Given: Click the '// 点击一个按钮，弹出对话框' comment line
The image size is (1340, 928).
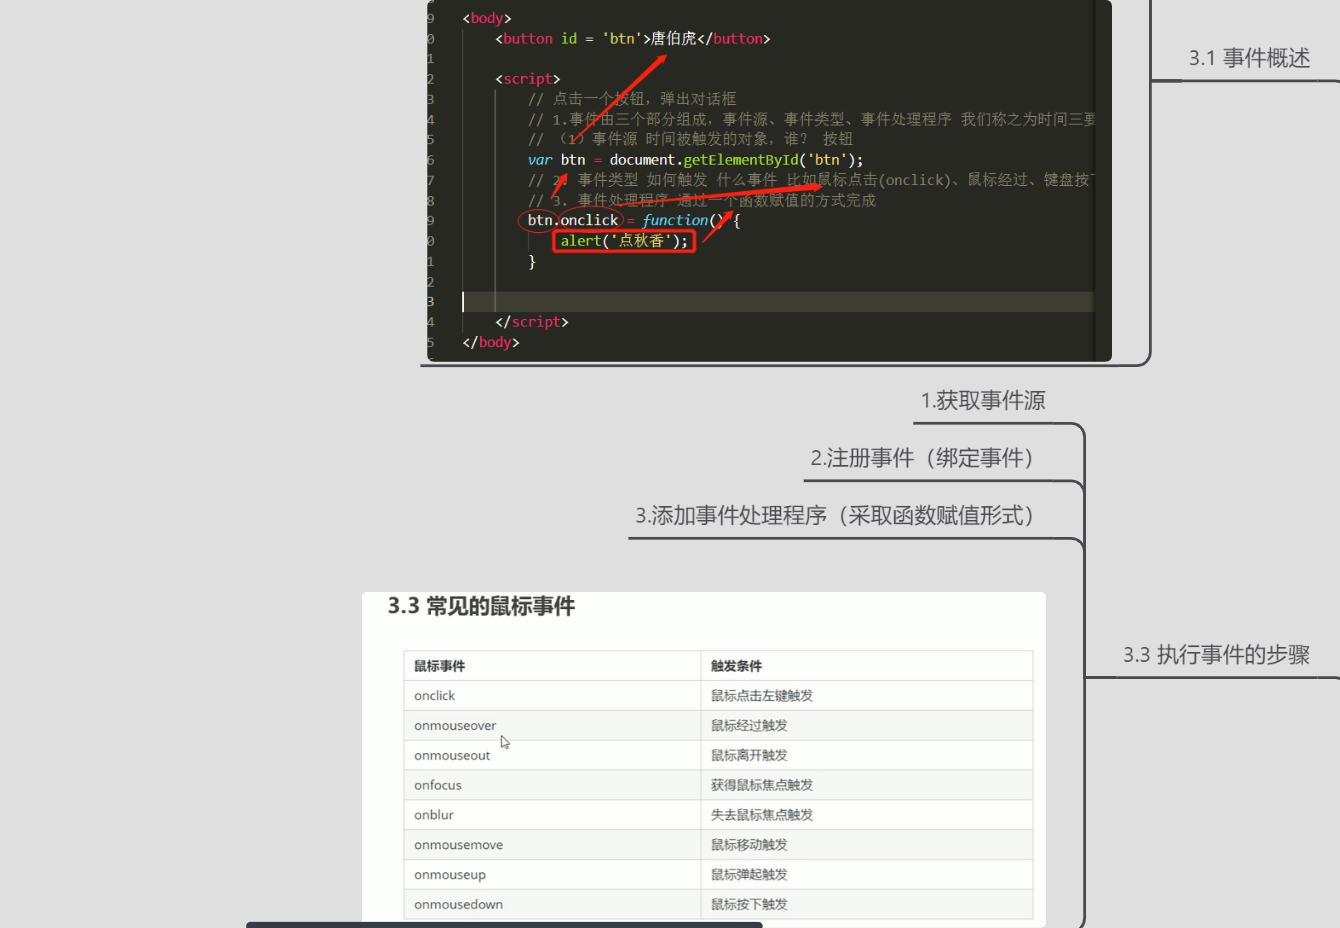Looking at the screenshot, I should click(632, 99).
